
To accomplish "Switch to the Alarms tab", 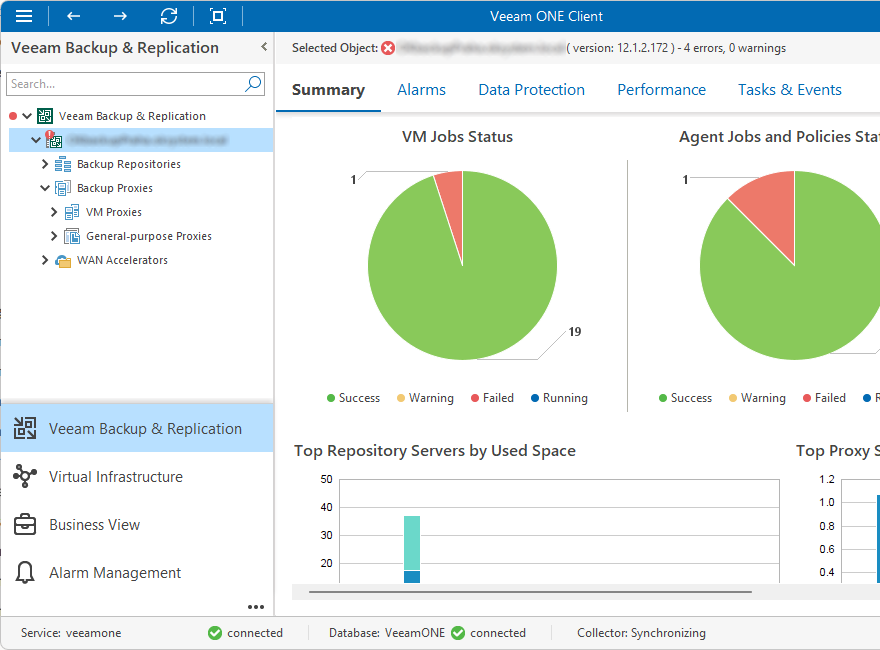I will click(x=421, y=89).
